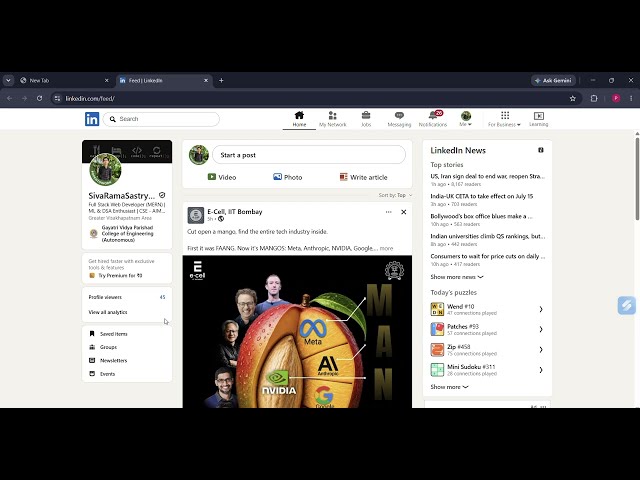Open the Mini Sudoku #311 puzzle icon
The width and height of the screenshot is (640, 480).
point(437,370)
